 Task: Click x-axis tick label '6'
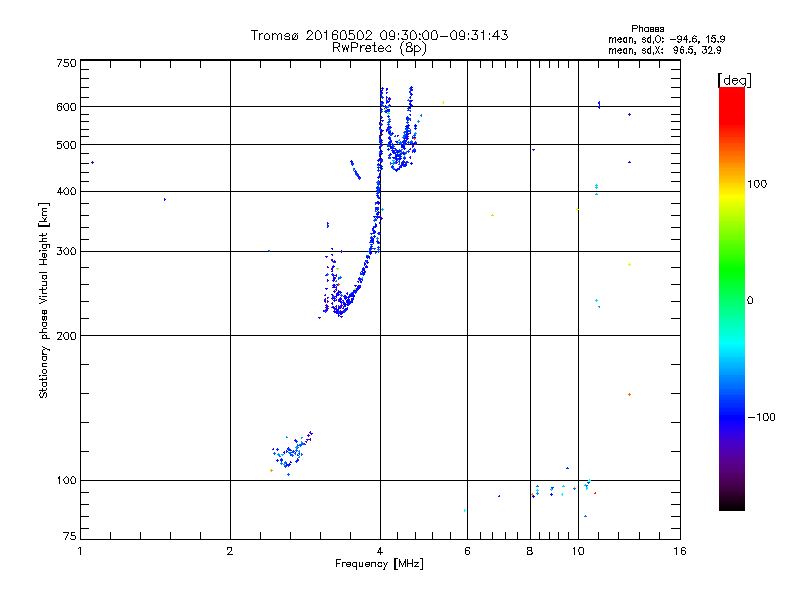tap(467, 551)
